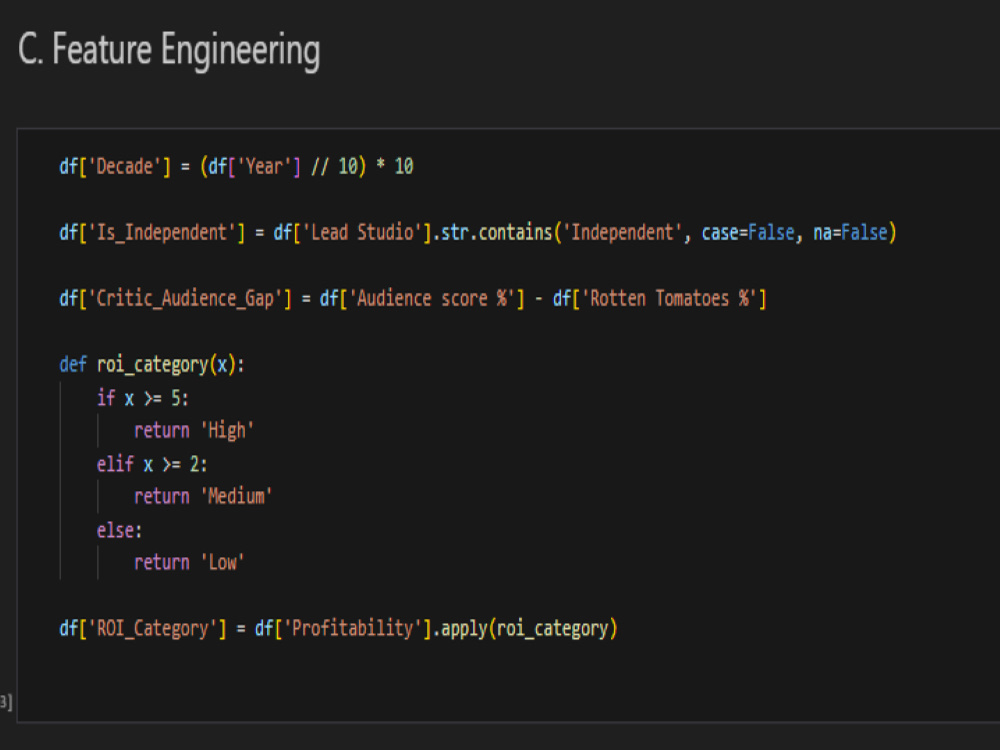Click 'Lead Studio' string in code
The height and width of the screenshot is (750, 1000).
[x=362, y=233]
